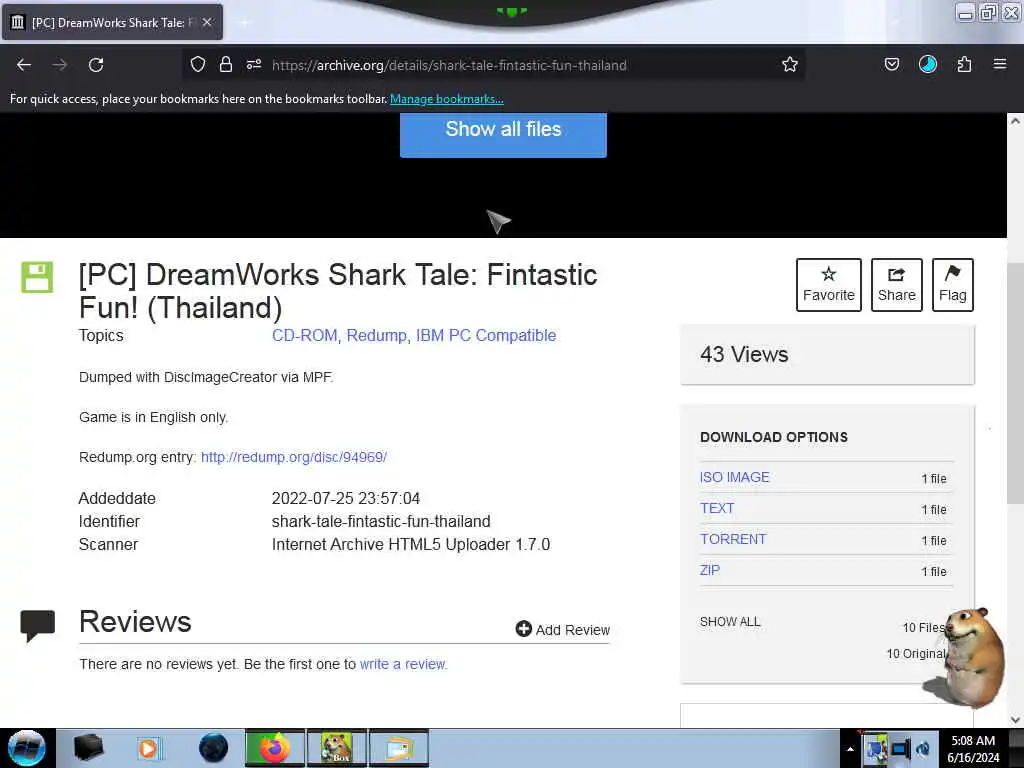Click the address bar URL
The width and height of the screenshot is (1024, 768).
[x=449, y=65]
